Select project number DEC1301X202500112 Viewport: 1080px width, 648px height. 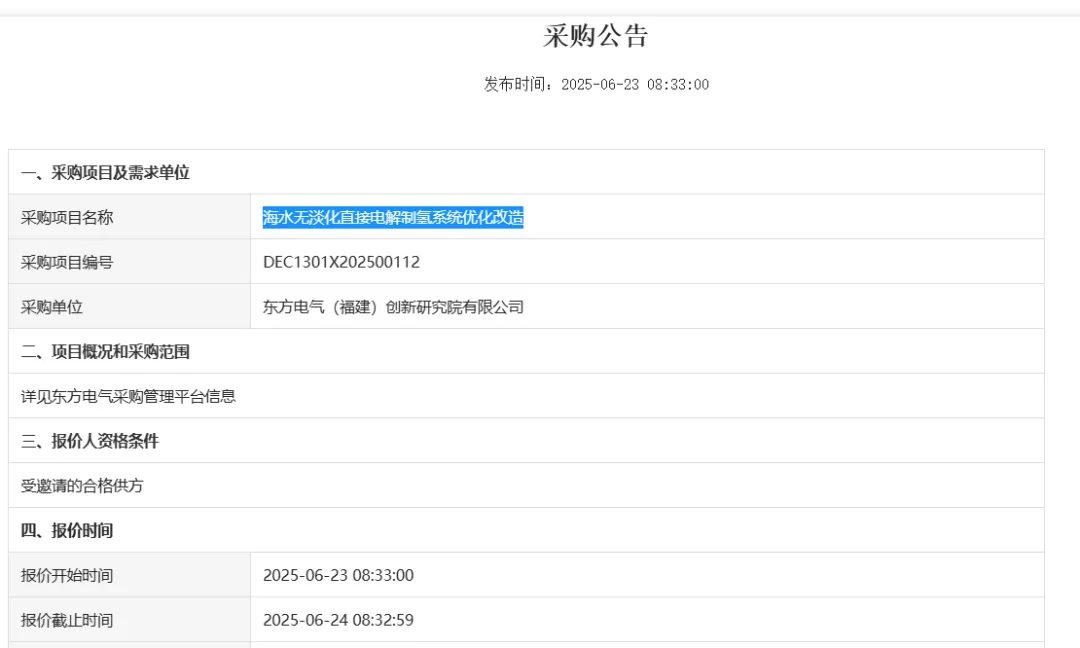point(342,262)
